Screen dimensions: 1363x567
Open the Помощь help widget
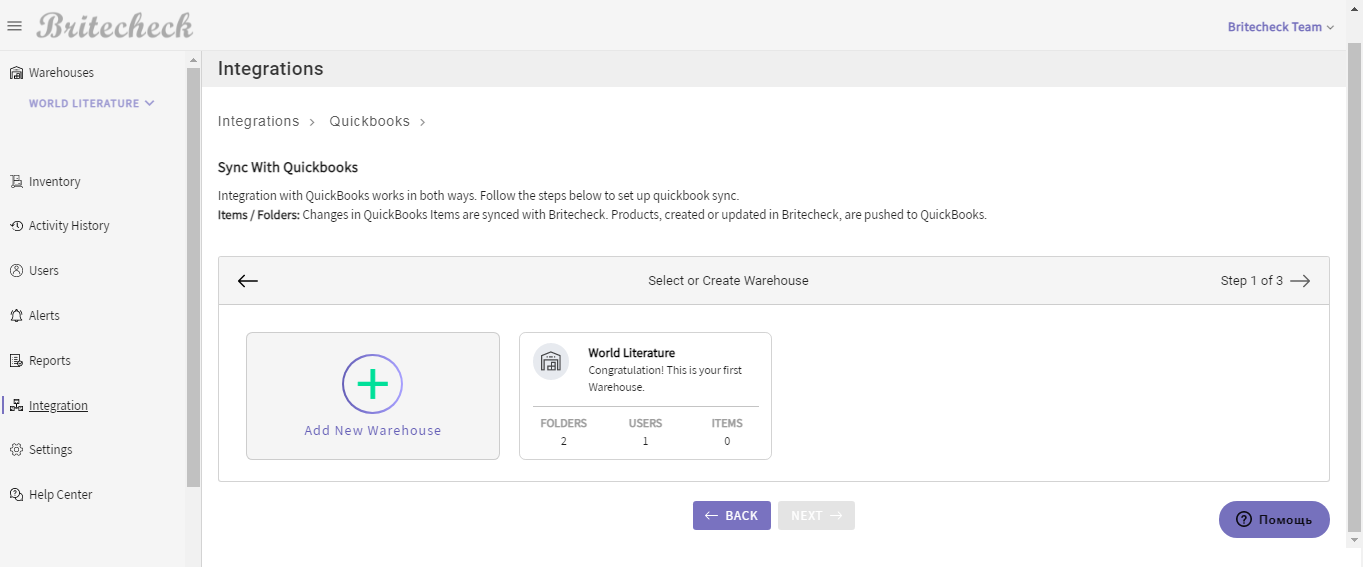[x=1273, y=520]
